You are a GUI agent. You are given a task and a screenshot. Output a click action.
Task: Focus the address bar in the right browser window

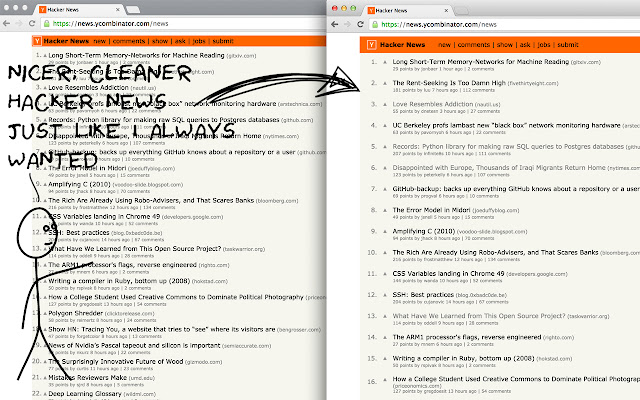click(505, 24)
